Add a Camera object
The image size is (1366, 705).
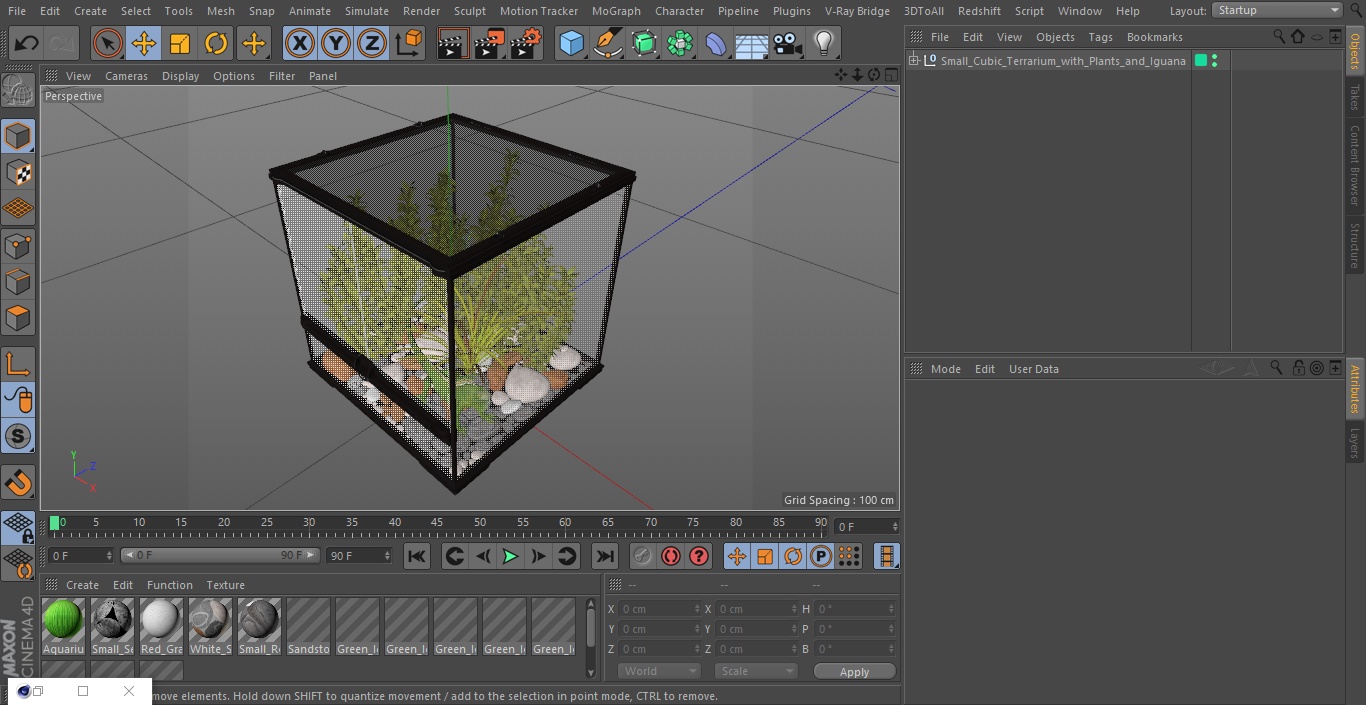tap(788, 43)
